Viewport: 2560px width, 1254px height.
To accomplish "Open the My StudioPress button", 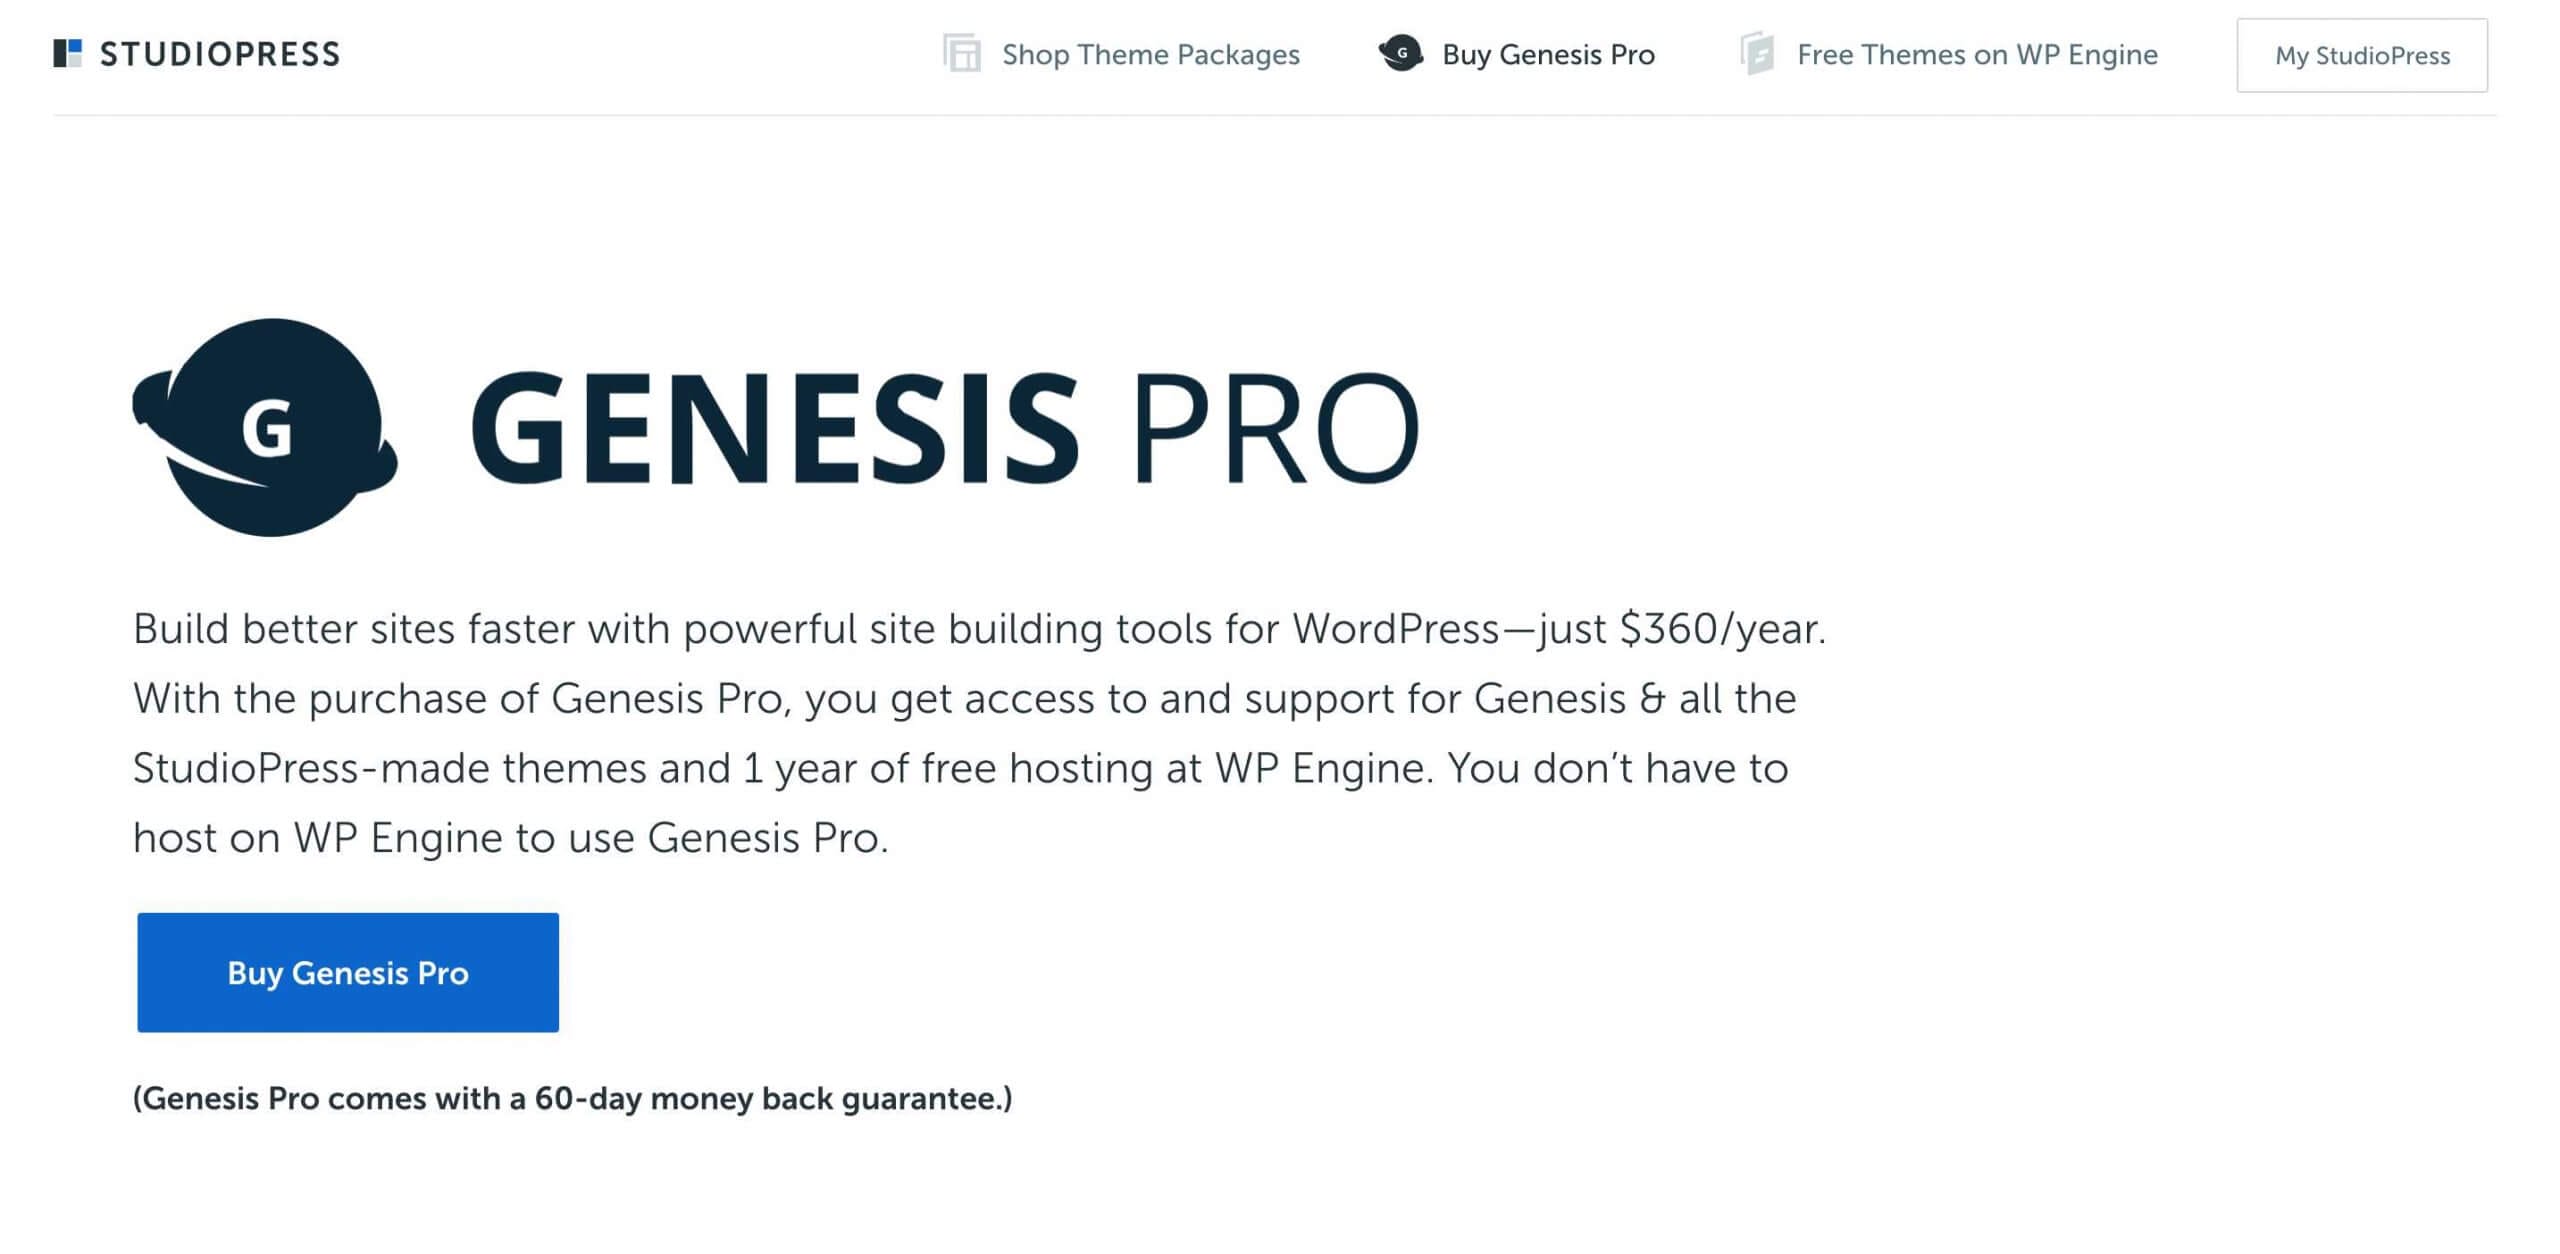I will [2362, 55].
